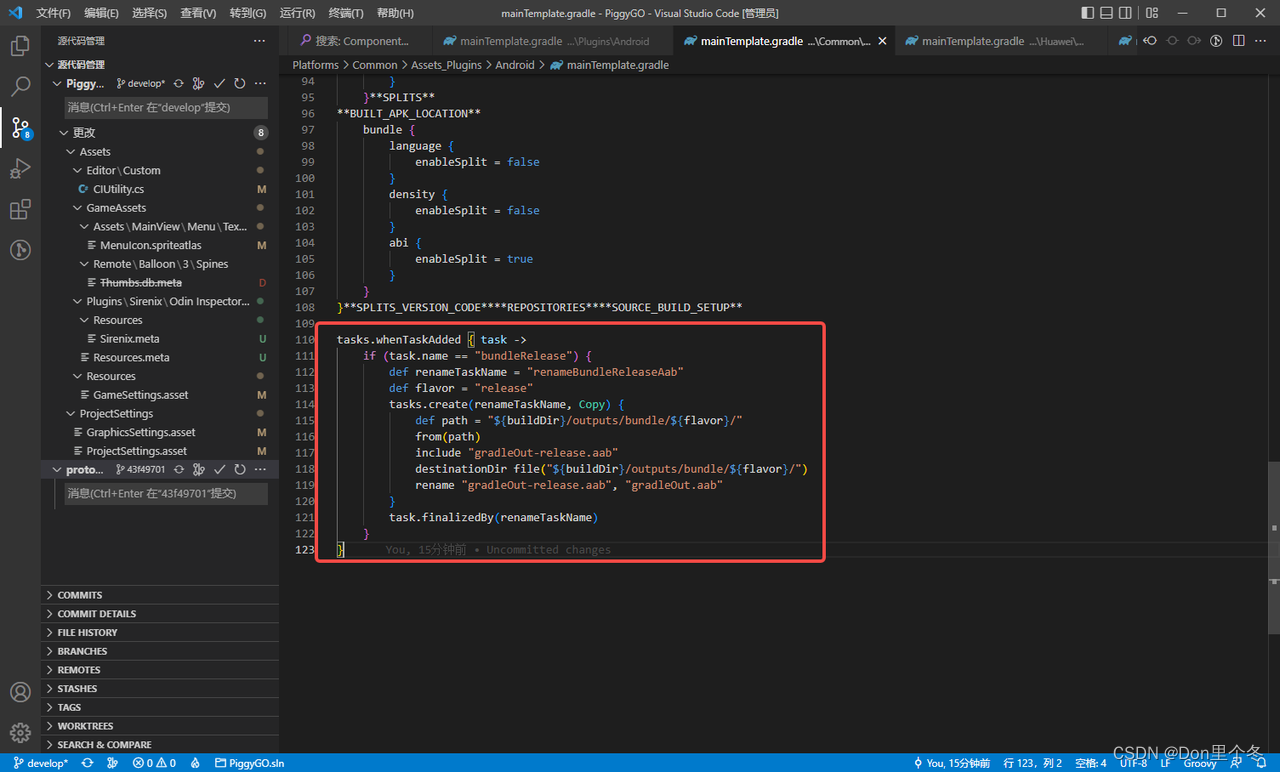Refresh the Piggy repository
The height and width of the screenshot is (772, 1280).
pos(240,84)
